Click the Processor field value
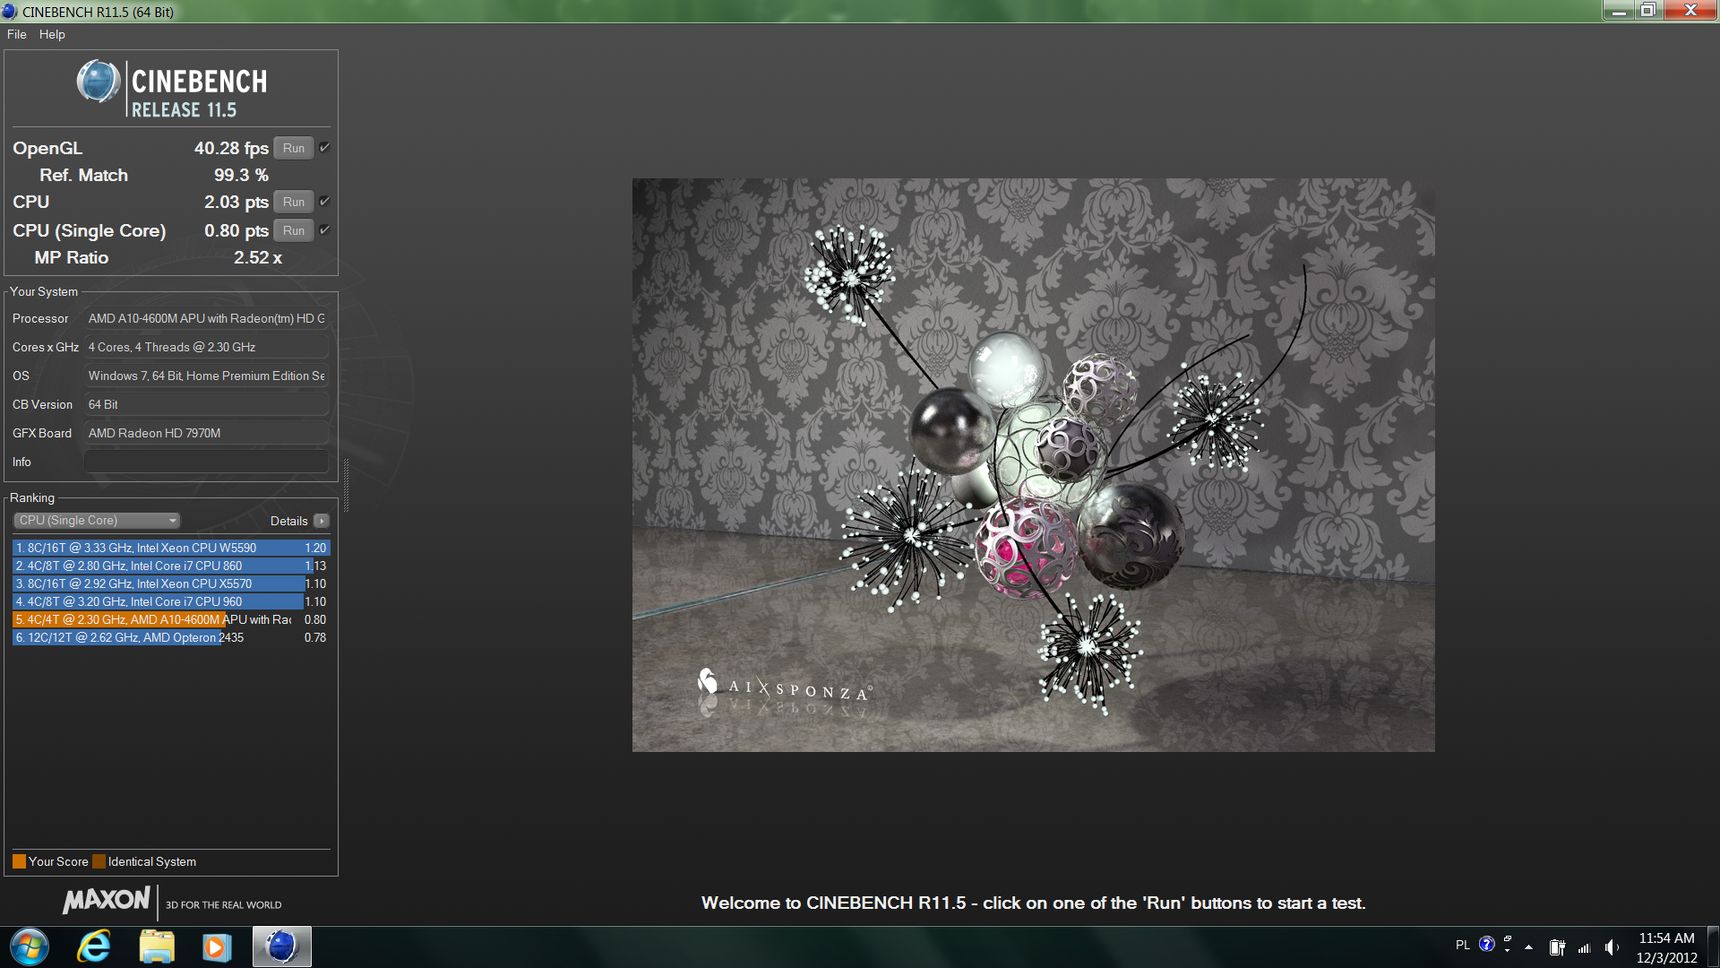 (x=206, y=318)
